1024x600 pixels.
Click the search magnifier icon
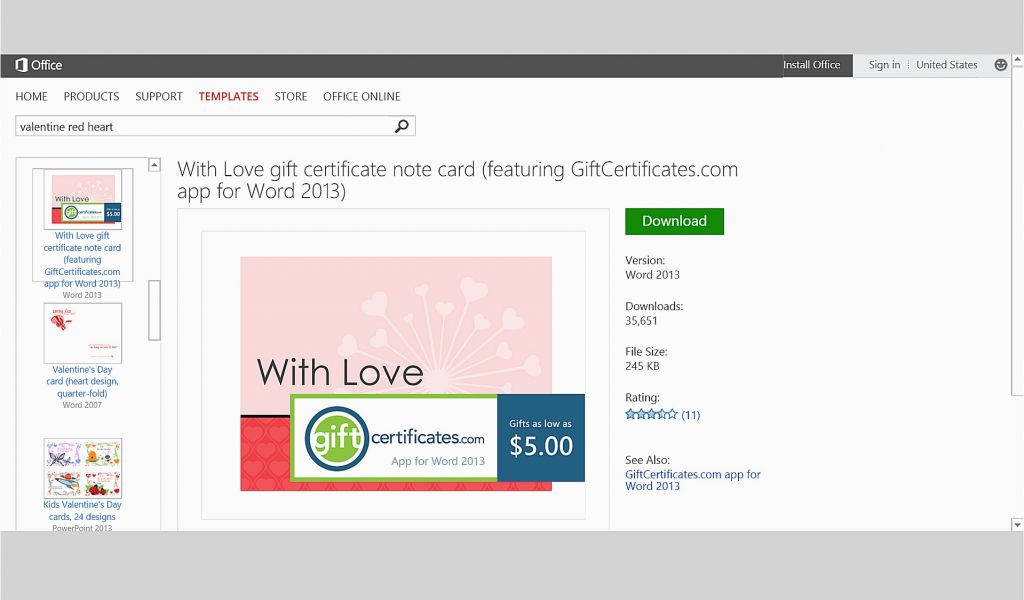402,126
